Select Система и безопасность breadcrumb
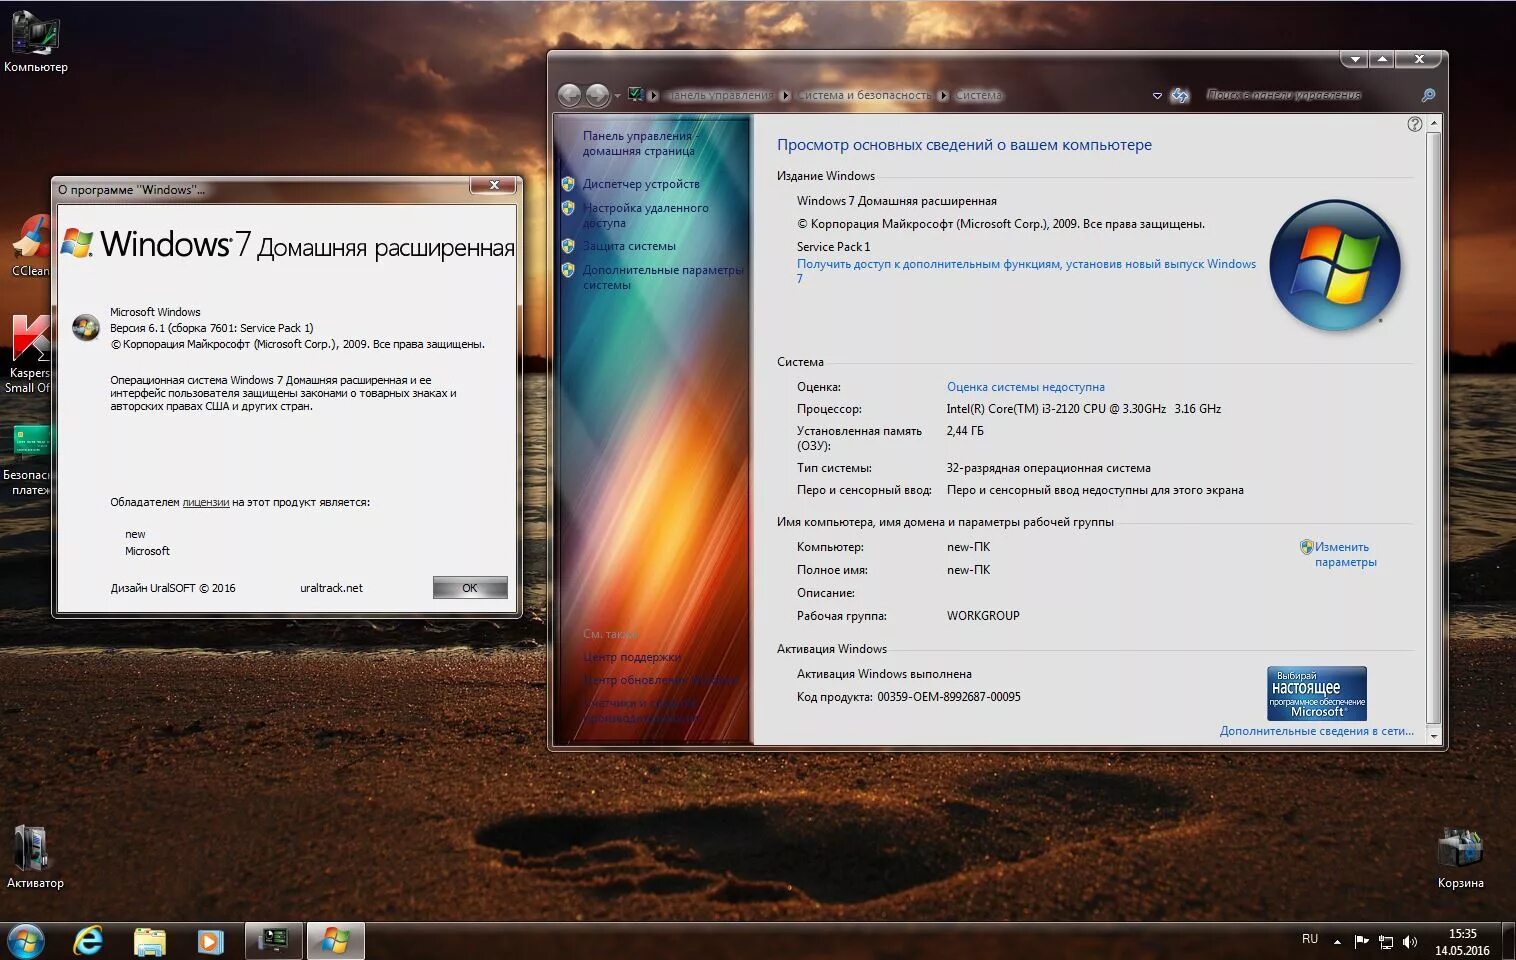 point(864,96)
